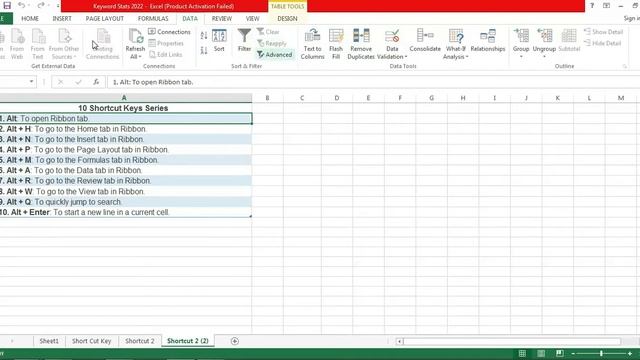Switch to VIEW ribbon tab
This screenshot has height=360, width=640.
[x=252, y=19]
